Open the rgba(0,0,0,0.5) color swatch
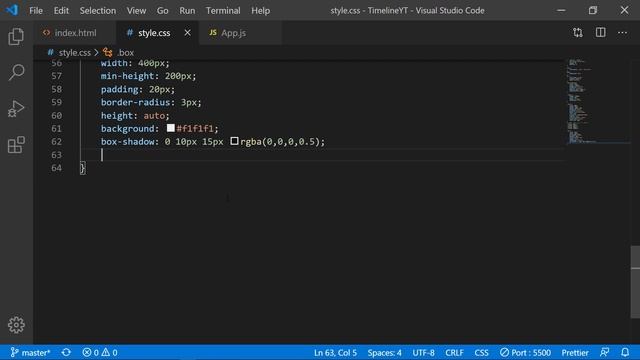Screen dimensions: 640x360 coord(234,141)
